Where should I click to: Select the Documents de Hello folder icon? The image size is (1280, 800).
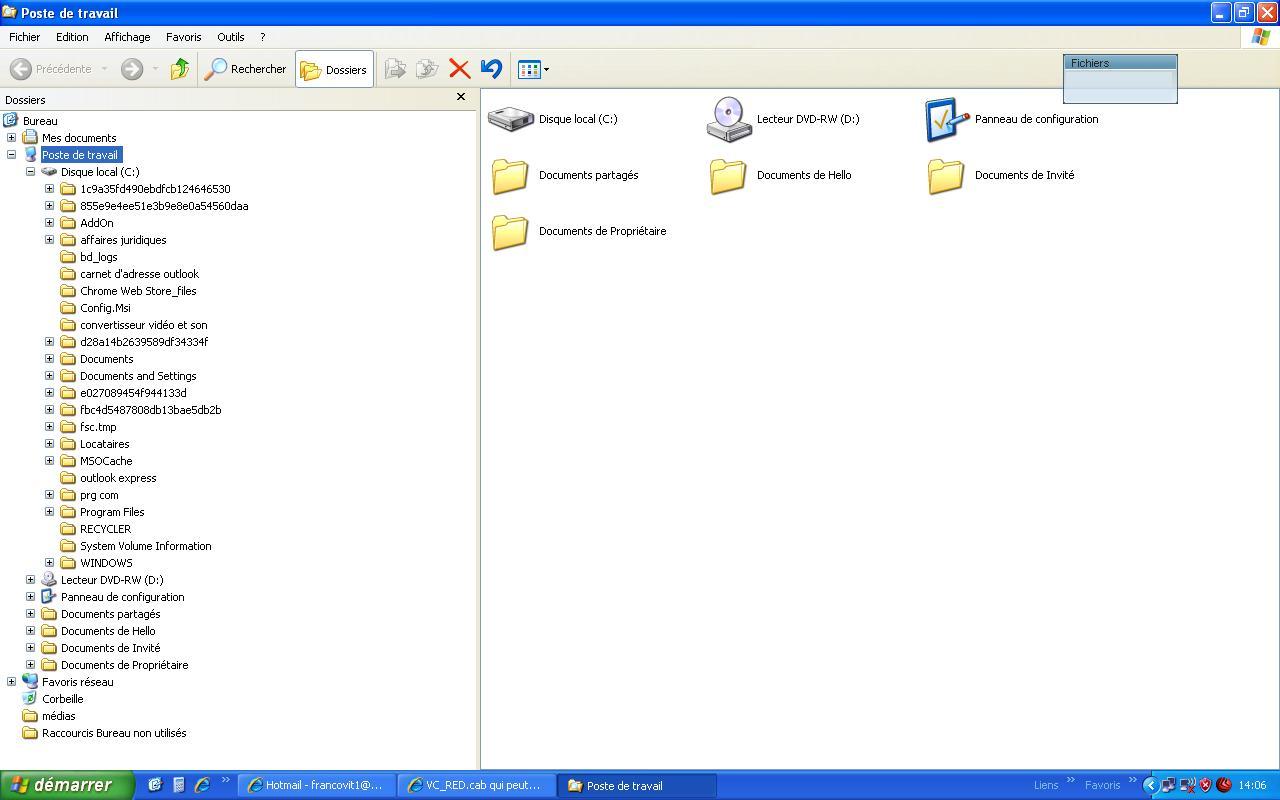(728, 176)
